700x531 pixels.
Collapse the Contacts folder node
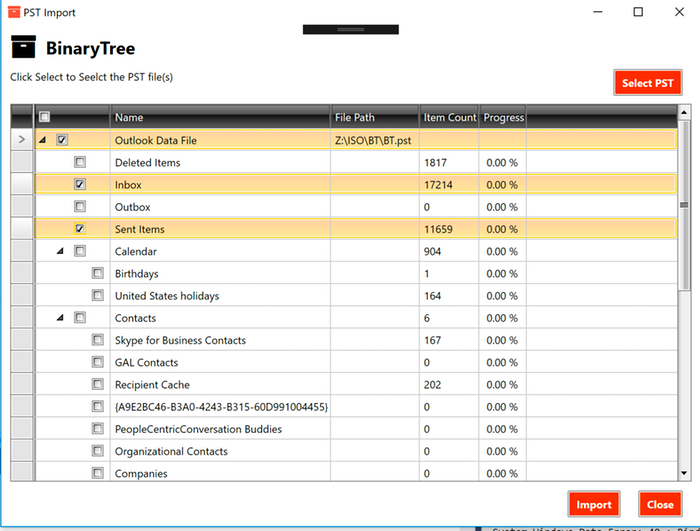(x=60, y=318)
